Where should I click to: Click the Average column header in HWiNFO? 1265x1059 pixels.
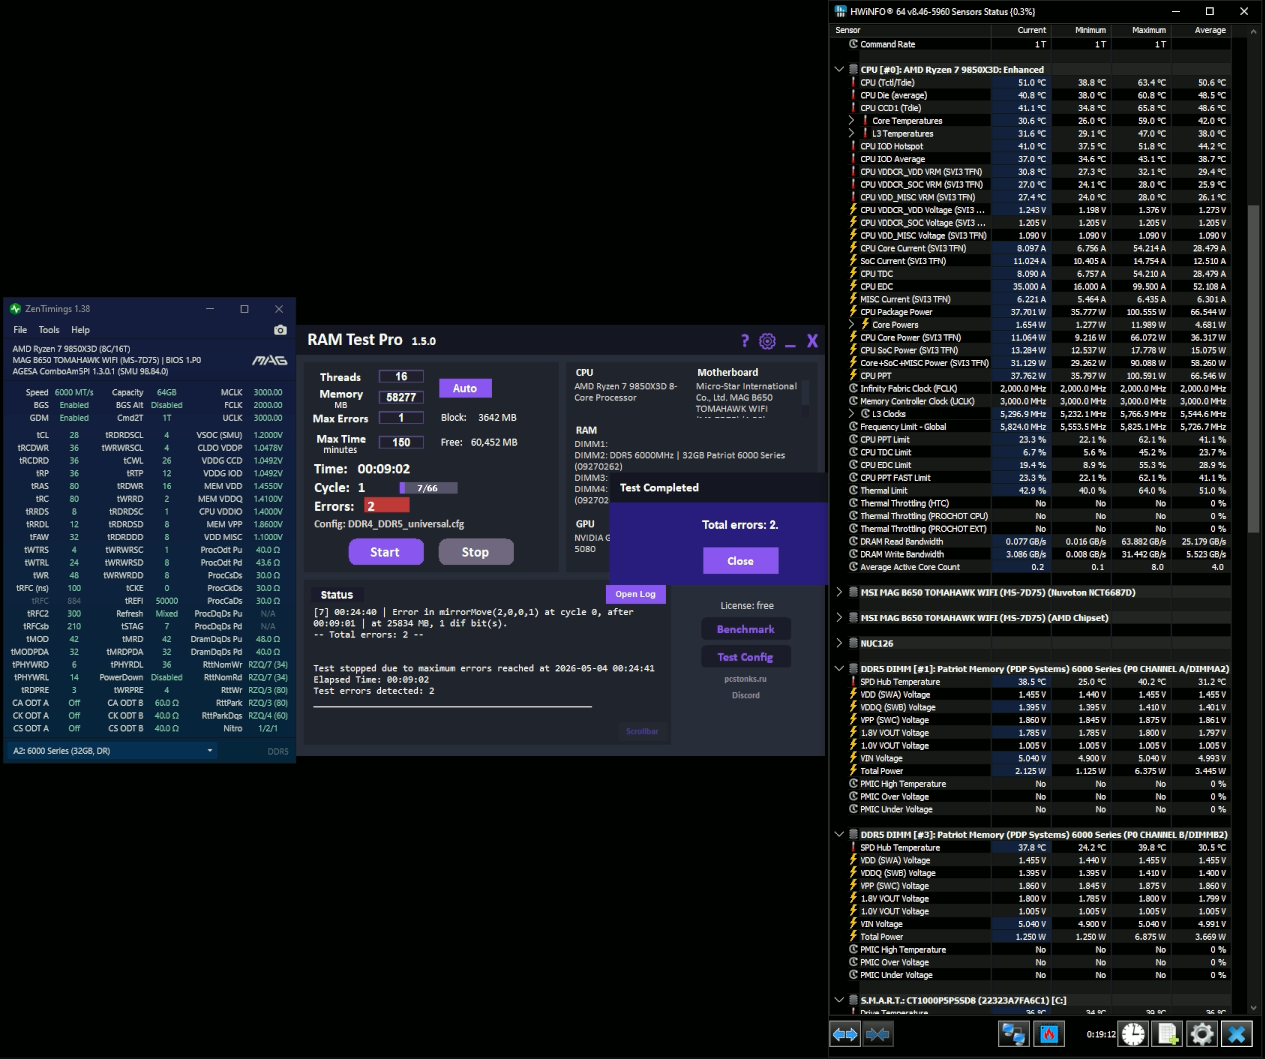coord(1200,30)
